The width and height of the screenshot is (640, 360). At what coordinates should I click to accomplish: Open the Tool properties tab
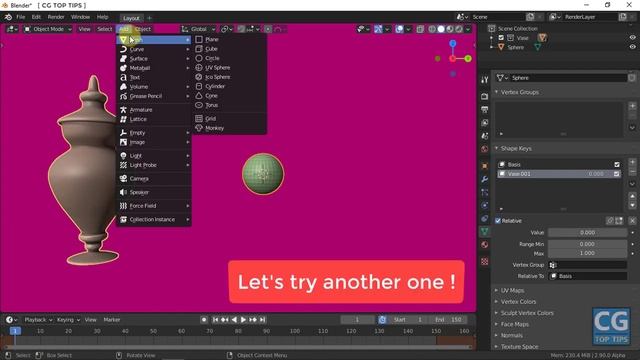point(484,80)
